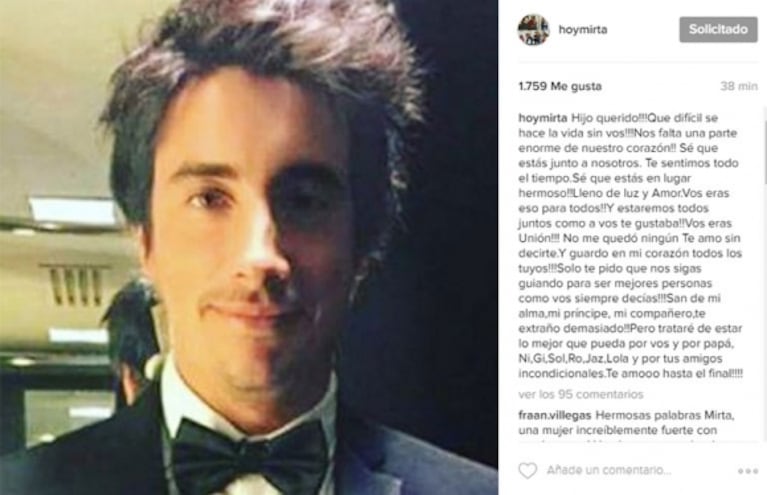Viewport: 767px width, 495px height.
Task: Click the hoymirta name in the caption
Action: click(543, 118)
